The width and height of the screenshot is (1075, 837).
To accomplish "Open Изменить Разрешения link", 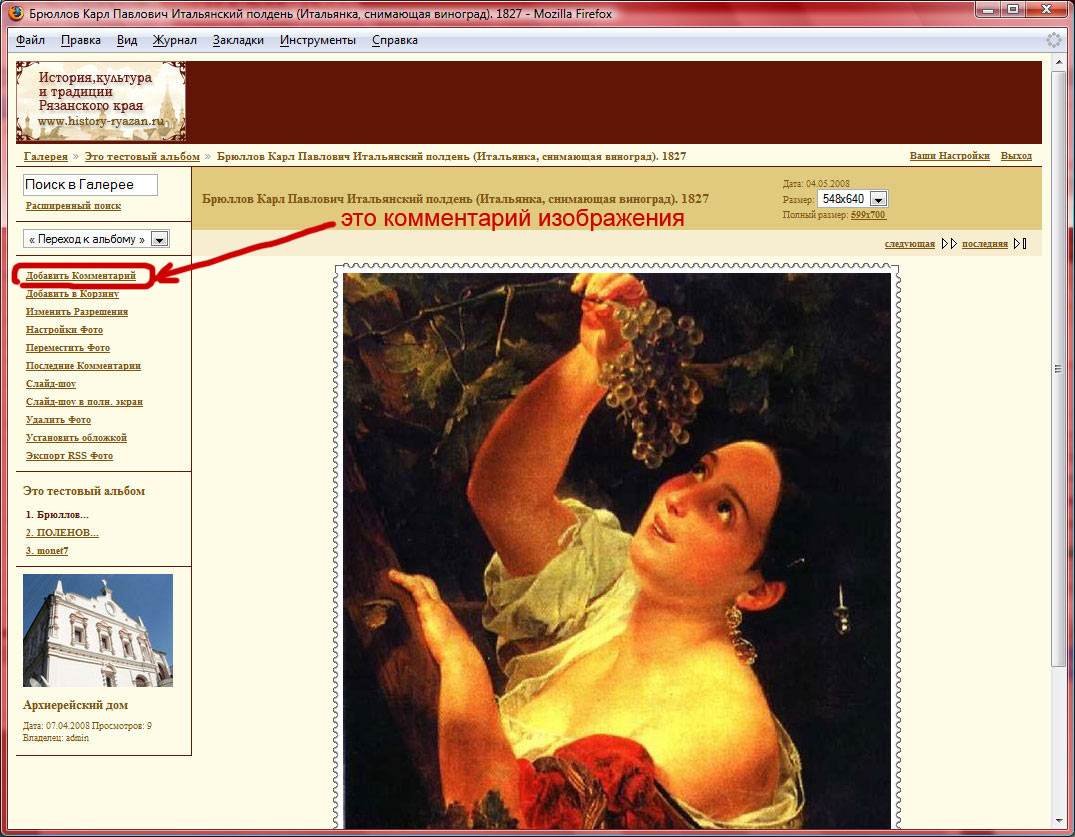I will (x=77, y=311).
